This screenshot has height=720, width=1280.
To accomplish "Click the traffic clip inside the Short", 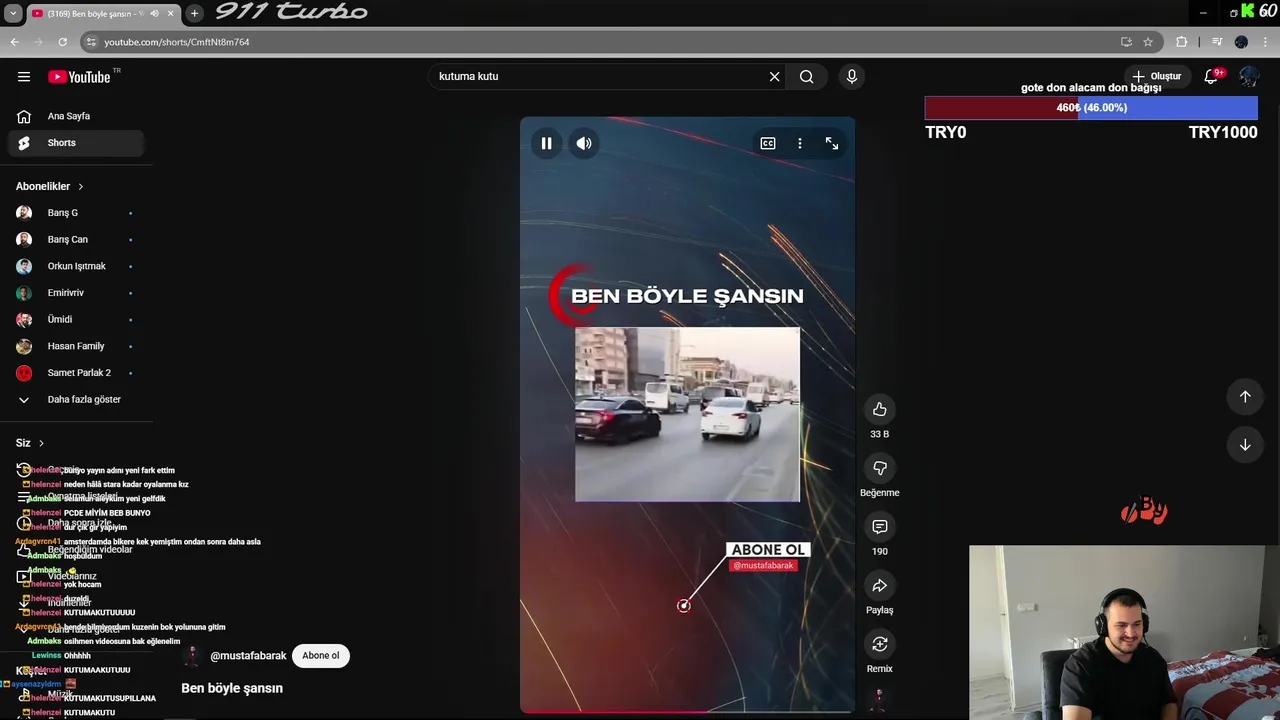I will (687, 414).
